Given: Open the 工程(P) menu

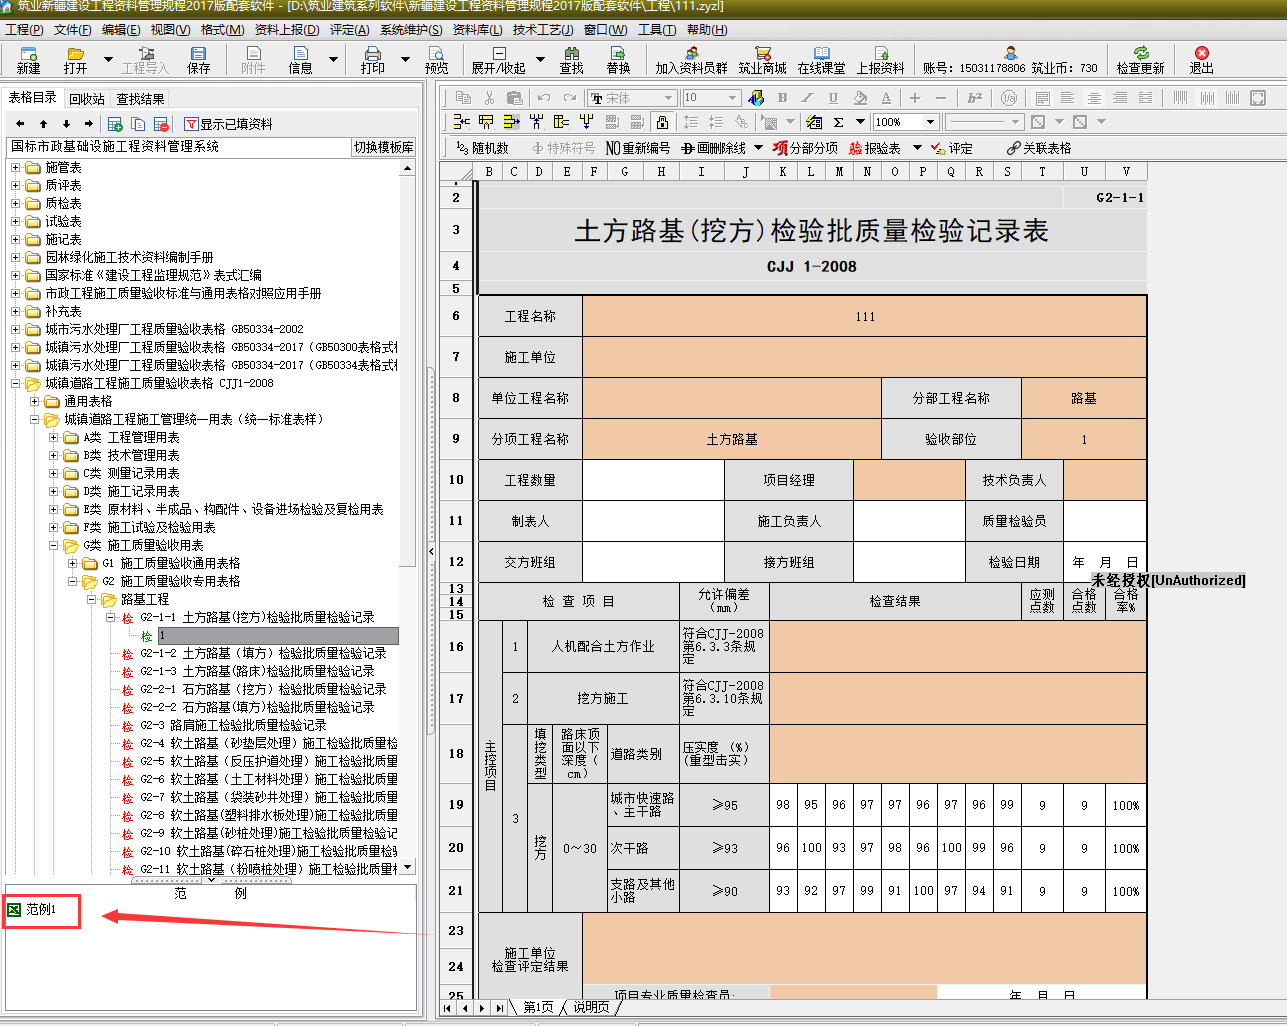Looking at the screenshot, I should point(24,30).
